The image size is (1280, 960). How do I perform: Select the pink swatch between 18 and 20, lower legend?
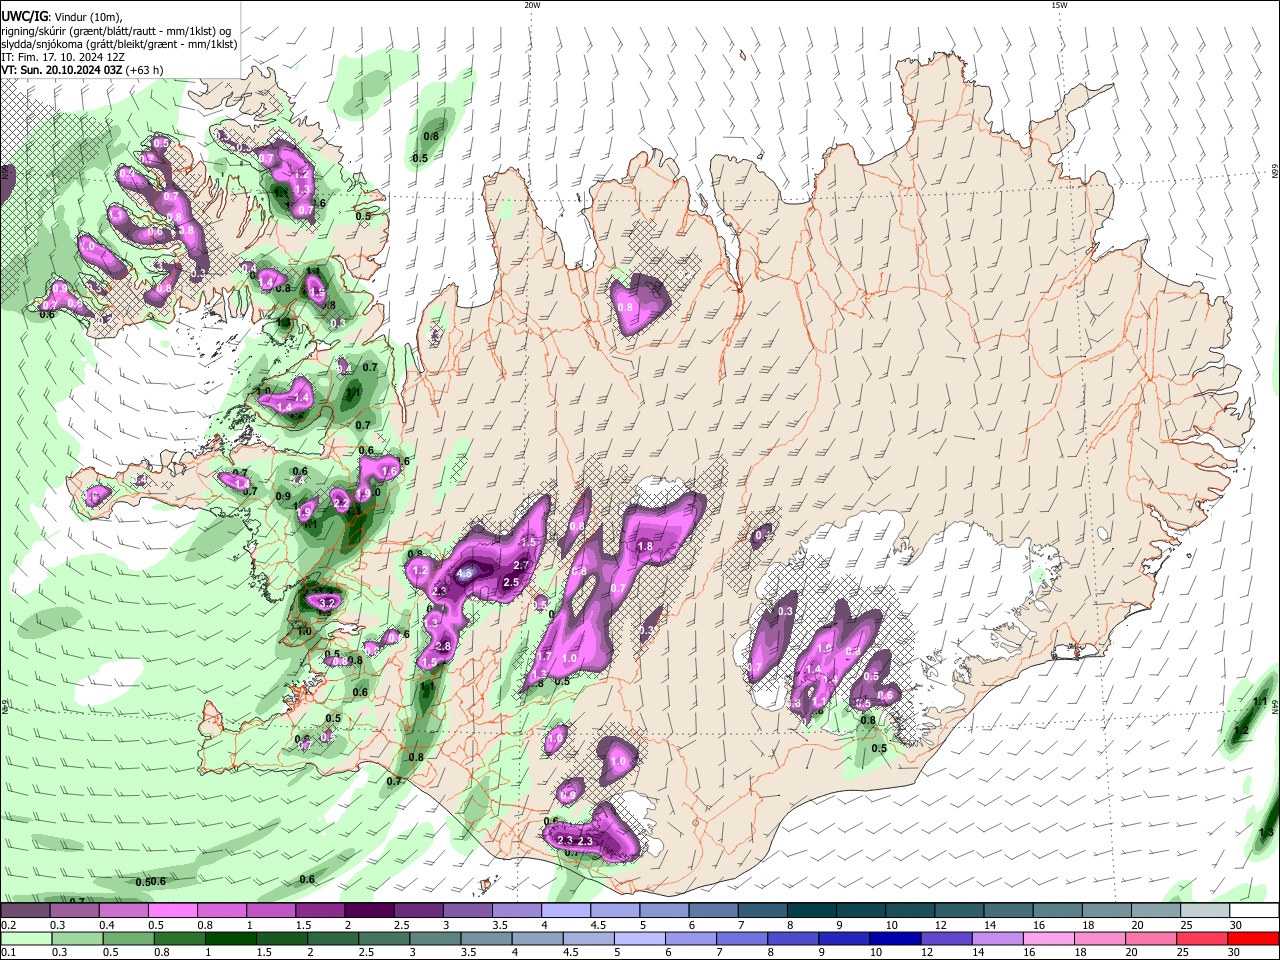pyautogui.click(x=1100, y=938)
